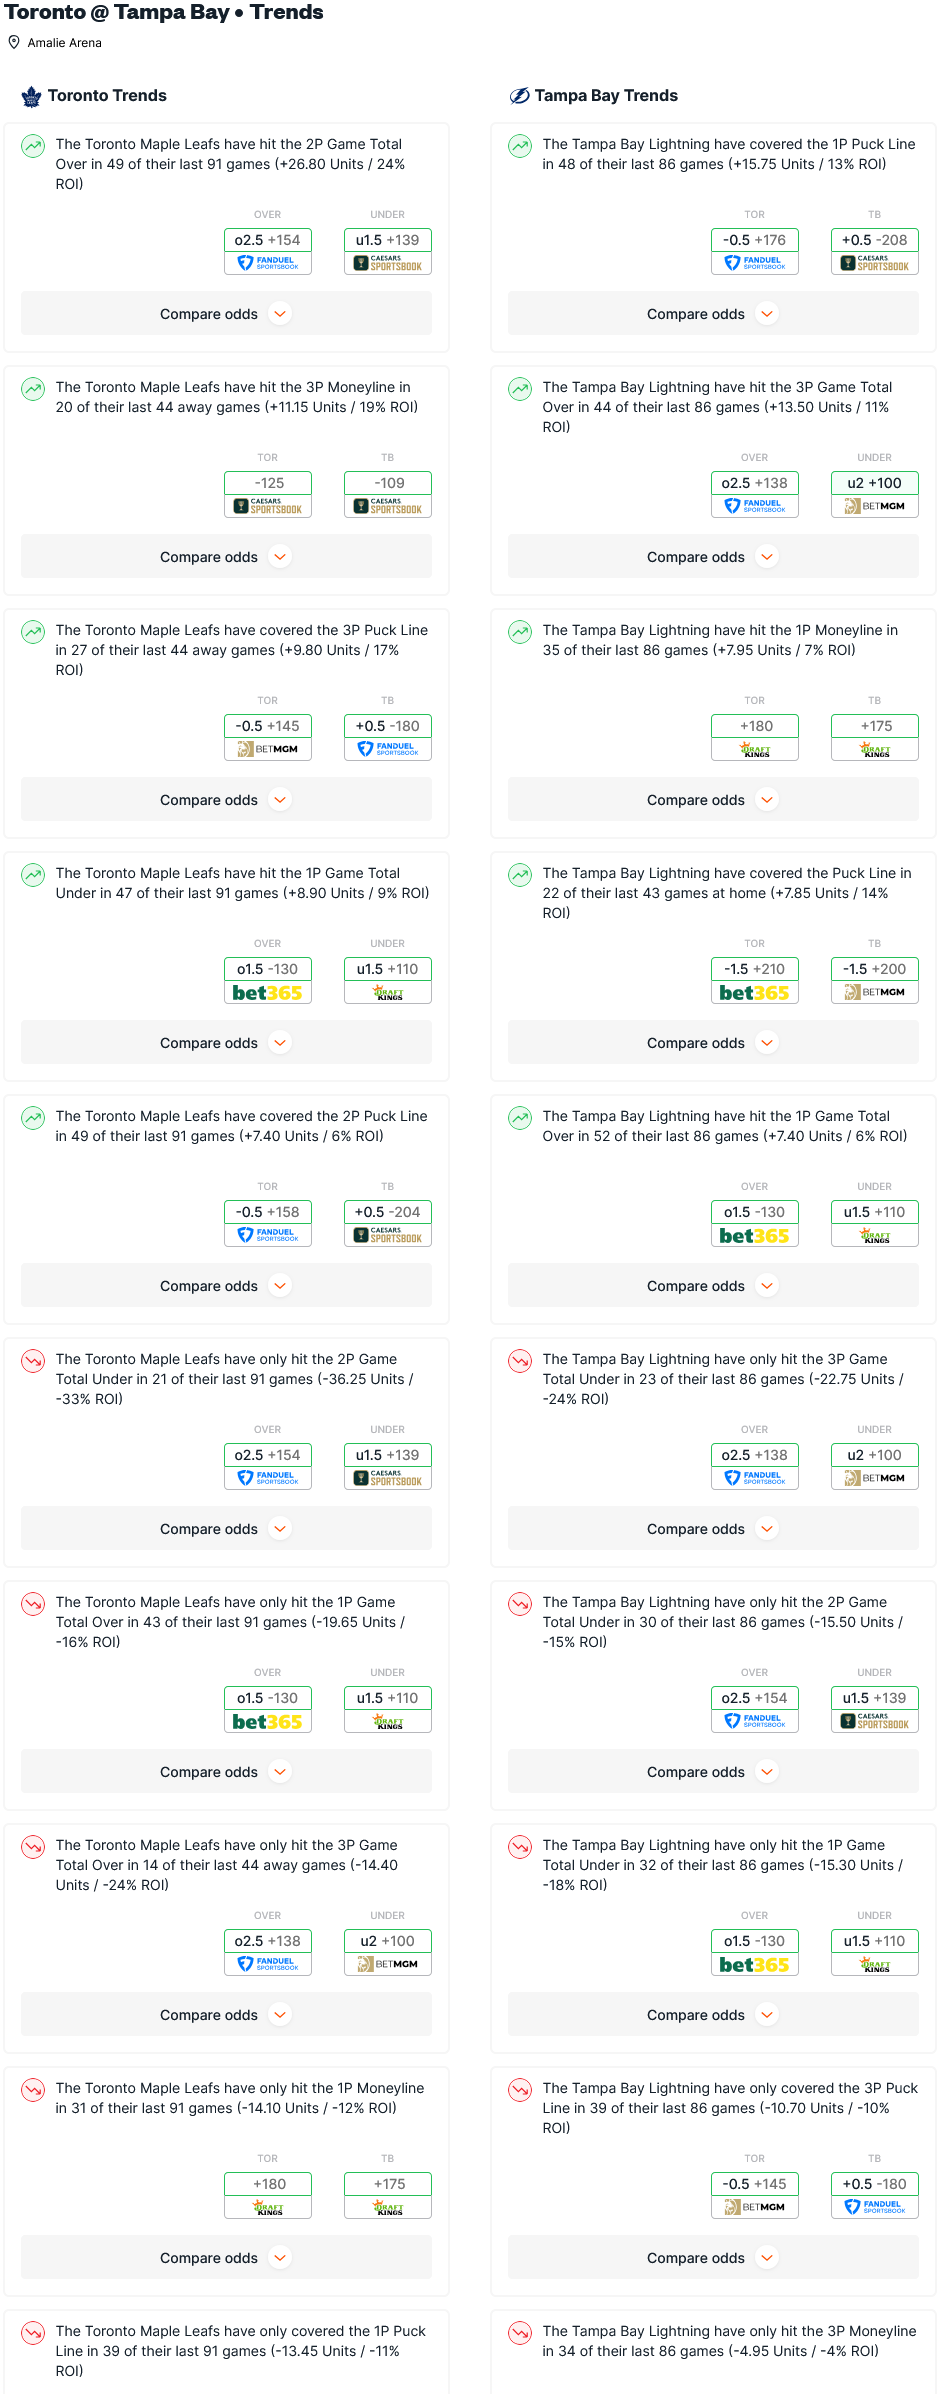This screenshot has height=2394, width=939.
Task: Pick the -0.5 +176 FanDuel puck line
Action: [x=755, y=251]
